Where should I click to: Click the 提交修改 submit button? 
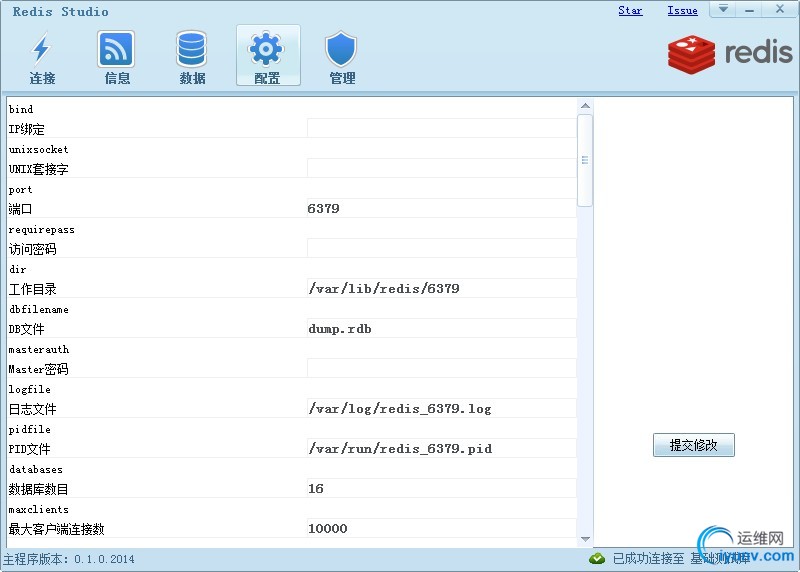[x=693, y=445]
